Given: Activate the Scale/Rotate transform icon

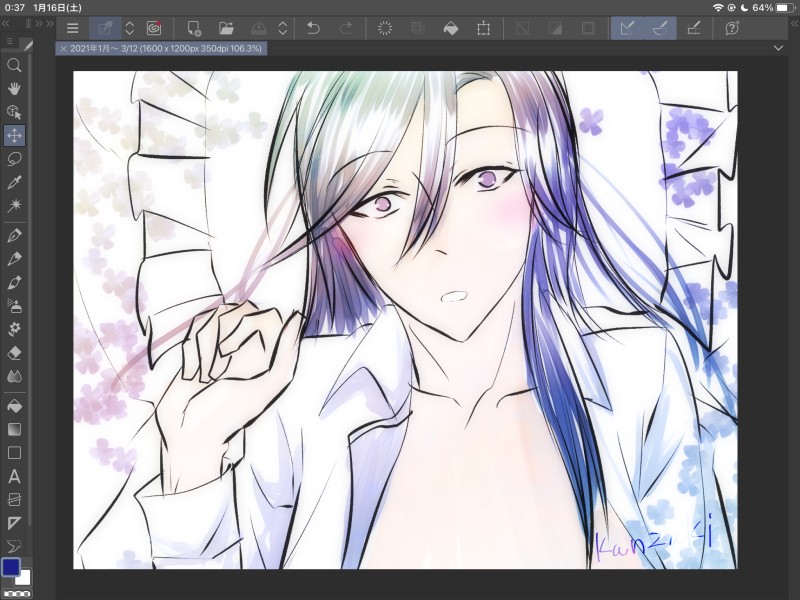Looking at the screenshot, I should 483,29.
